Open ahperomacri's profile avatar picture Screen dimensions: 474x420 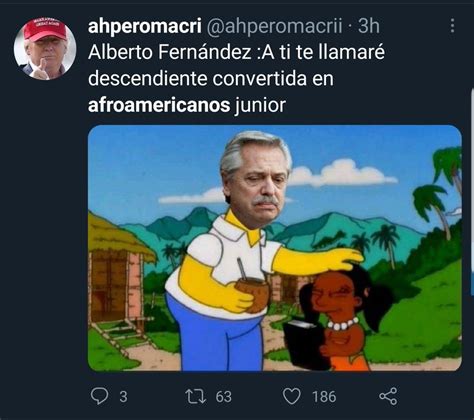pyautogui.click(x=45, y=49)
